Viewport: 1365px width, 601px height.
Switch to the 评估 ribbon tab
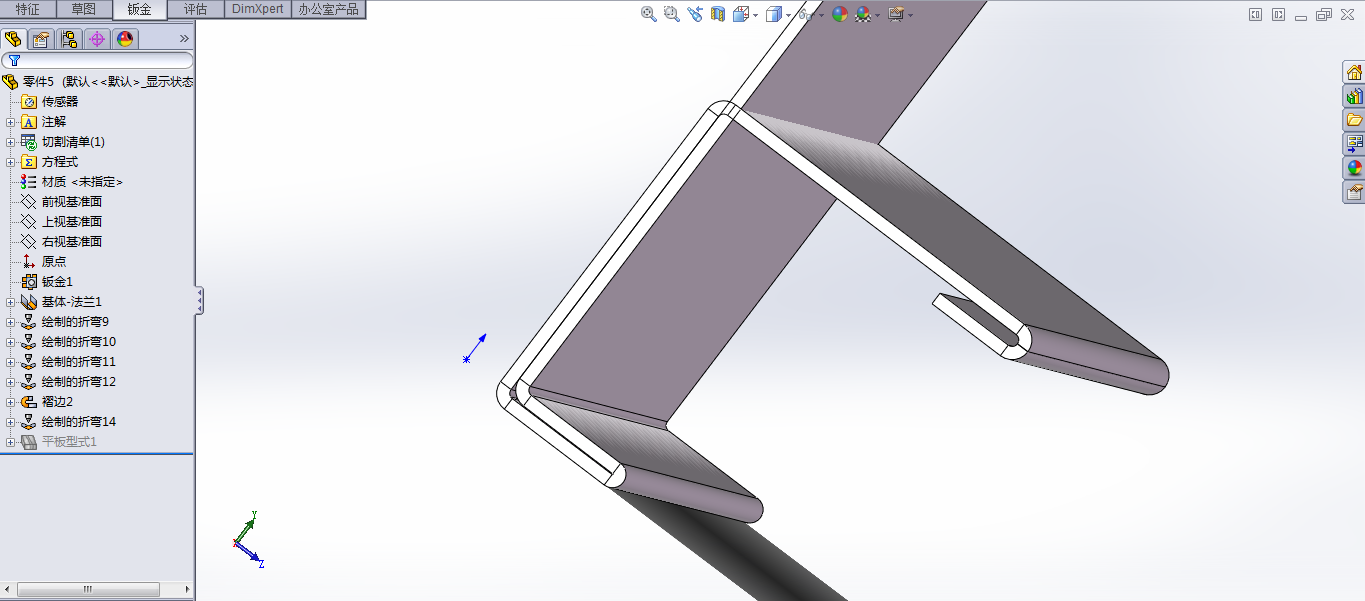196,9
